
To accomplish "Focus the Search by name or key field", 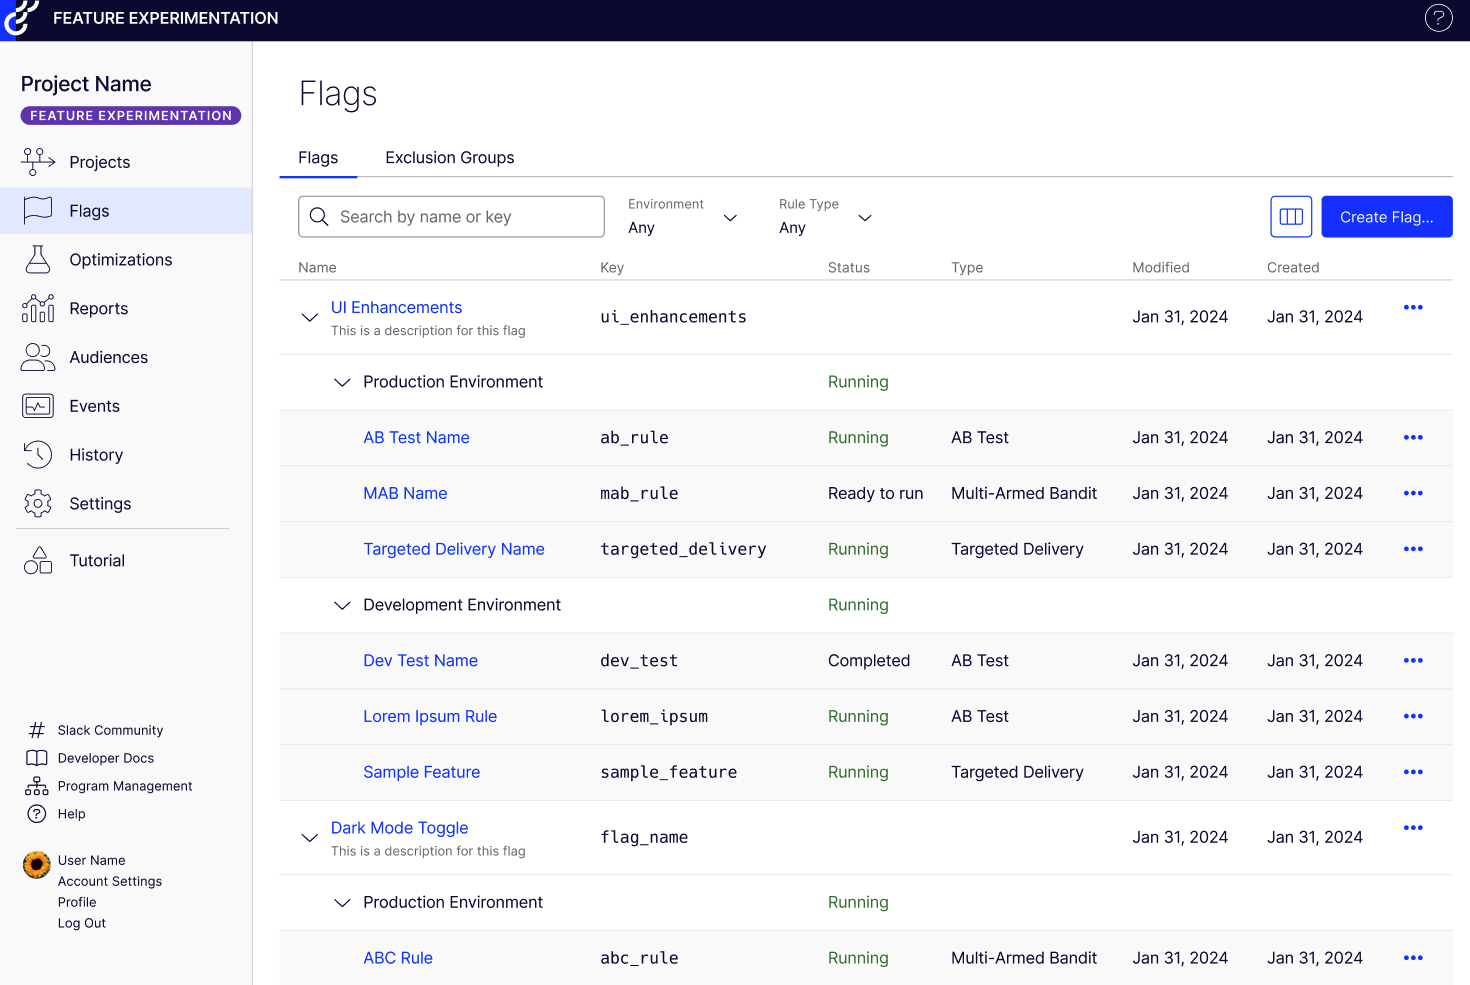I will click(x=451, y=217).
